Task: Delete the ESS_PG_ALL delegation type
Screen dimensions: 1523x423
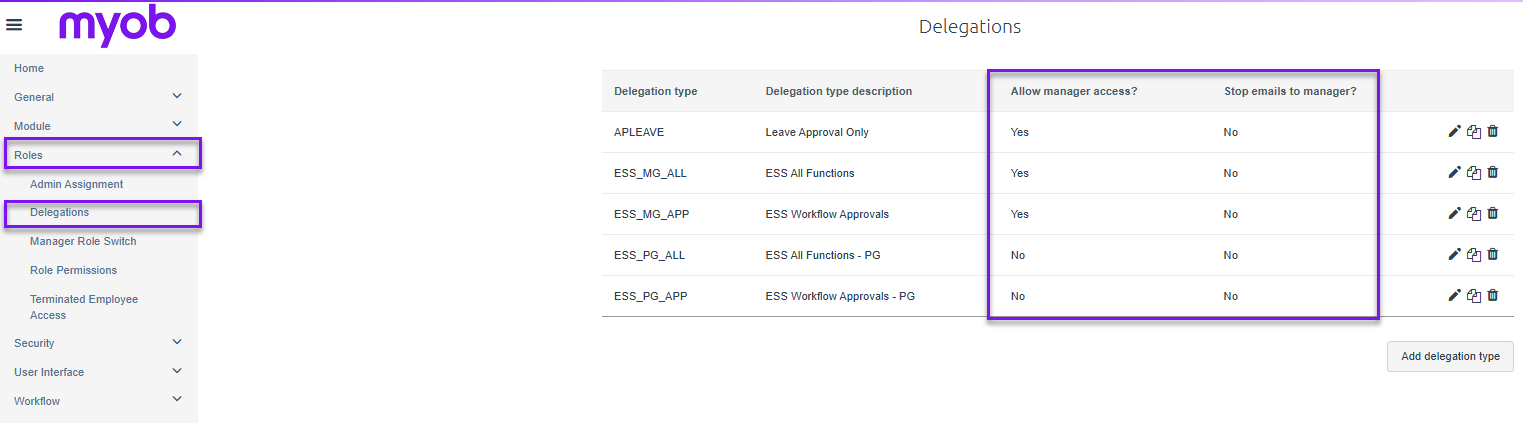Action: point(1493,254)
